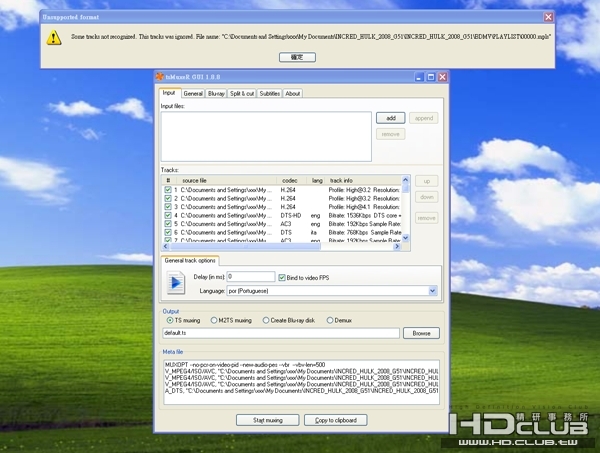
Task: Uncheck track 2 H.264 checkbox
Action: tap(168, 198)
